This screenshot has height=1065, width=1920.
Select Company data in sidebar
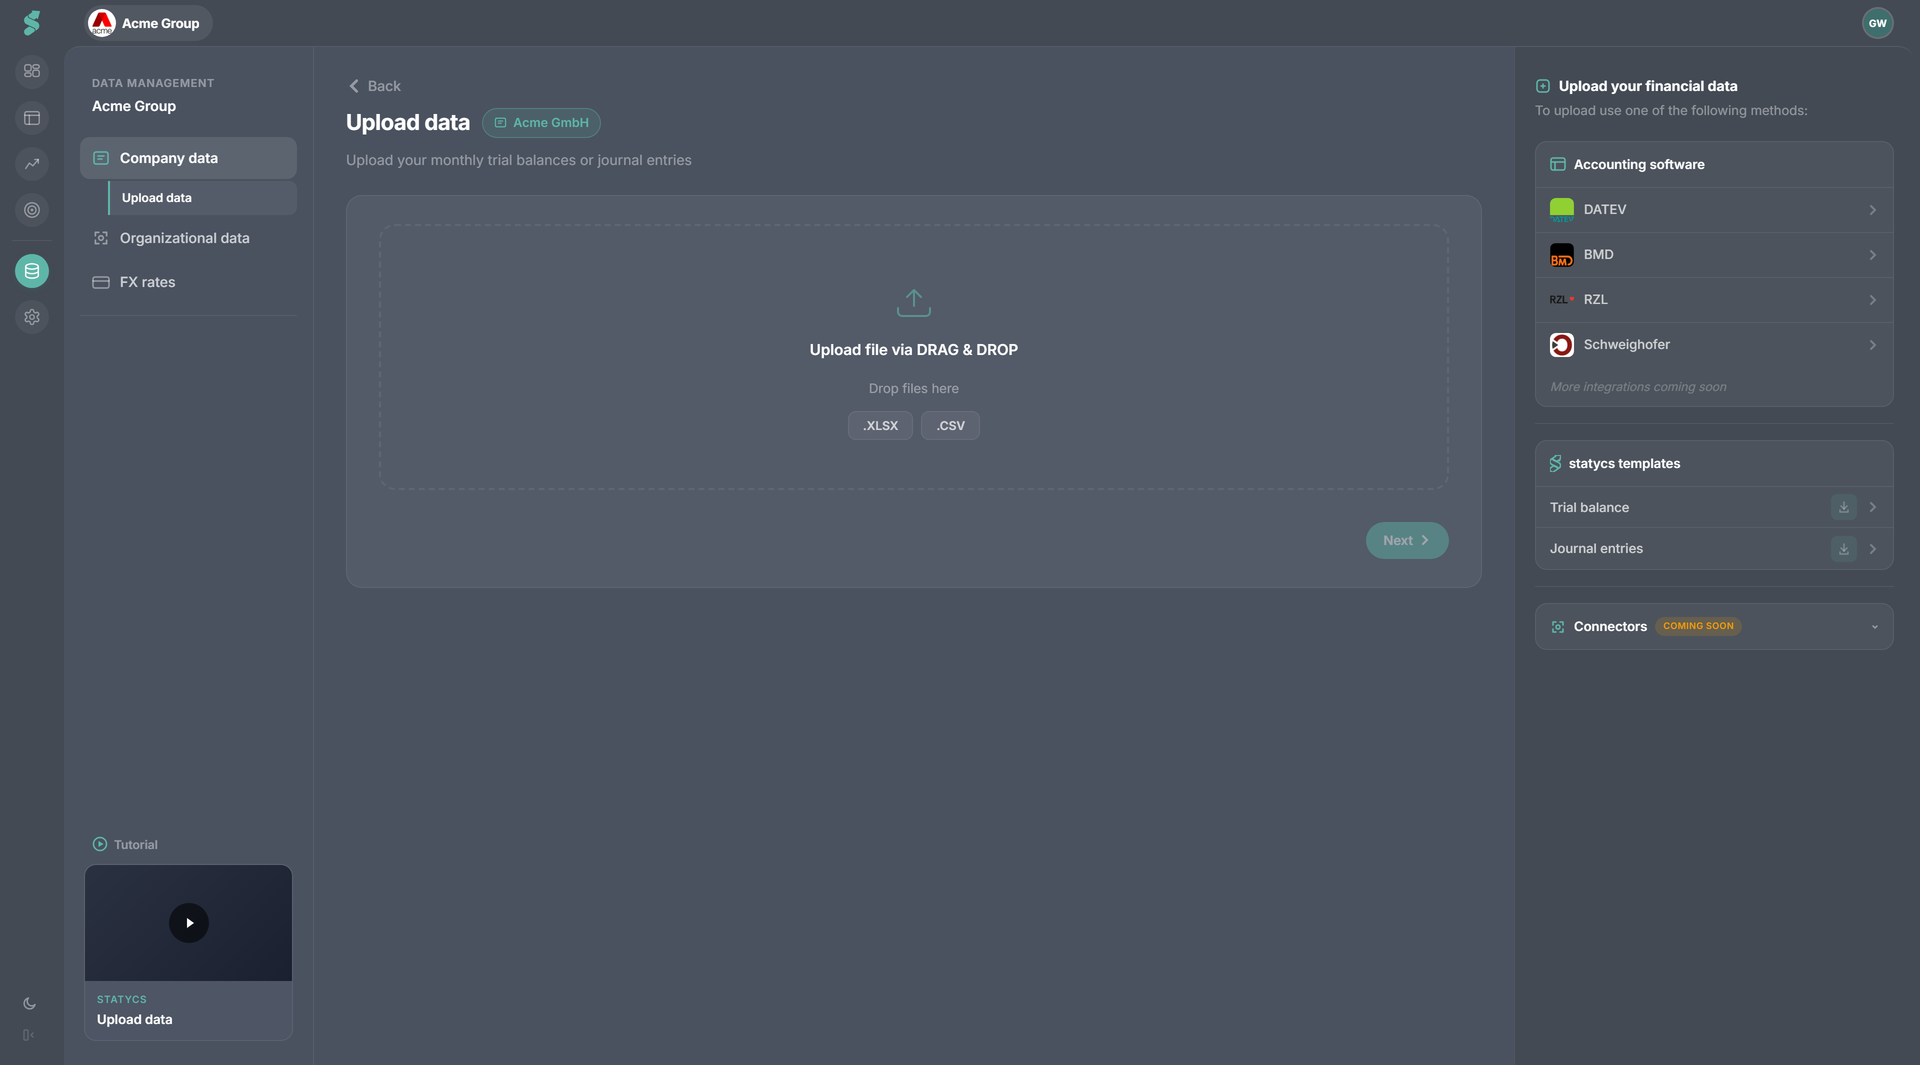coord(188,158)
